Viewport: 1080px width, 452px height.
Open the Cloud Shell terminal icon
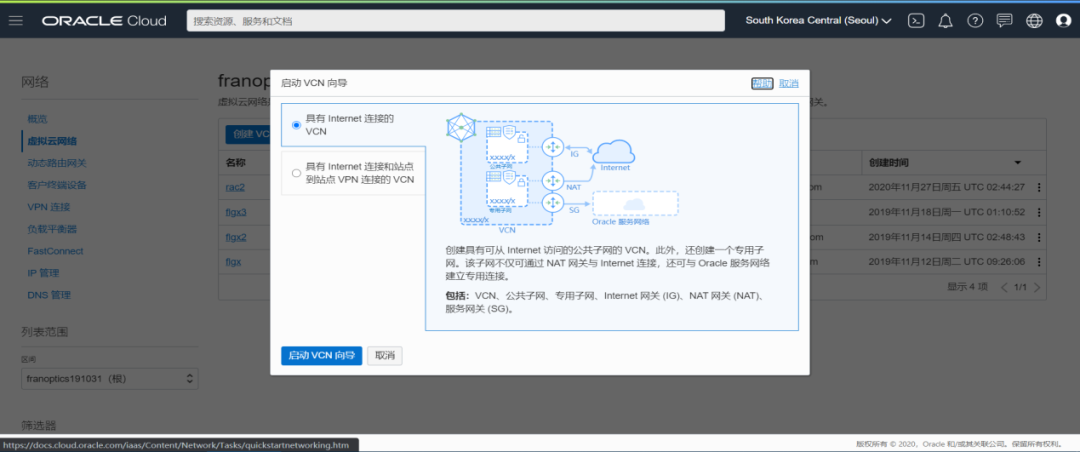click(x=916, y=21)
